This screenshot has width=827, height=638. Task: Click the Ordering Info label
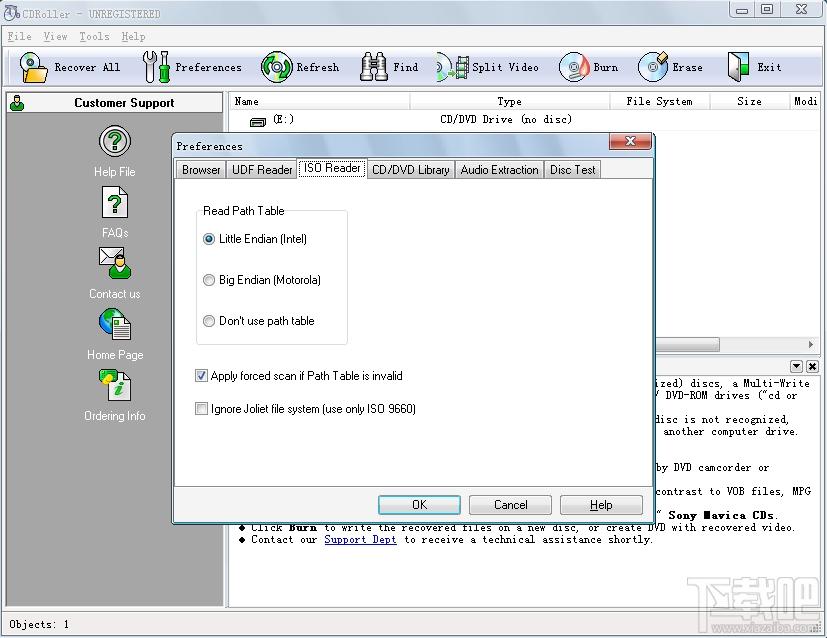(114, 416)
